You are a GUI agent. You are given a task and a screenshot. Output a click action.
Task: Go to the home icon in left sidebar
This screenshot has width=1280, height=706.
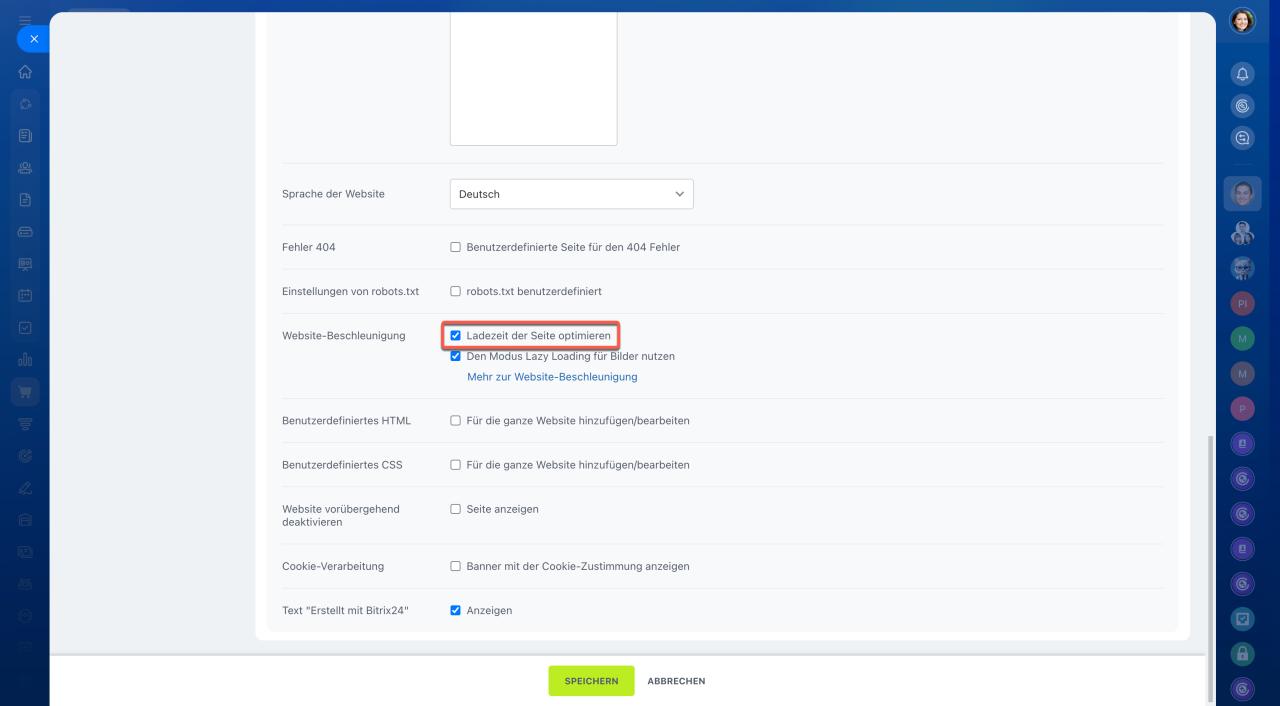click(25, 72)
